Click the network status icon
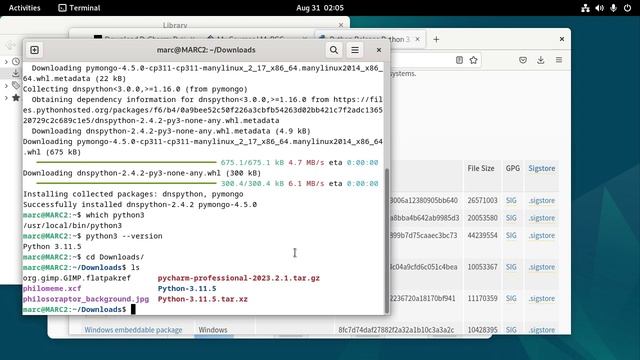 coord(585,8)
